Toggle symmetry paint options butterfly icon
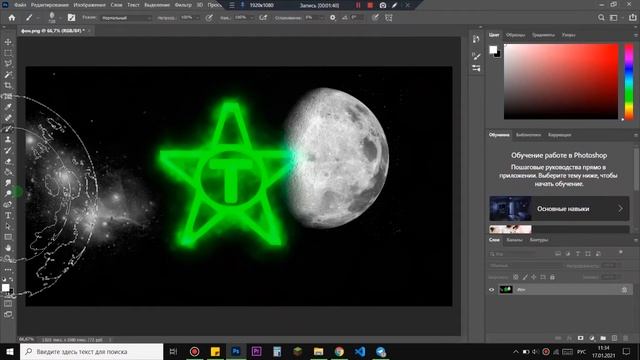 389,18
